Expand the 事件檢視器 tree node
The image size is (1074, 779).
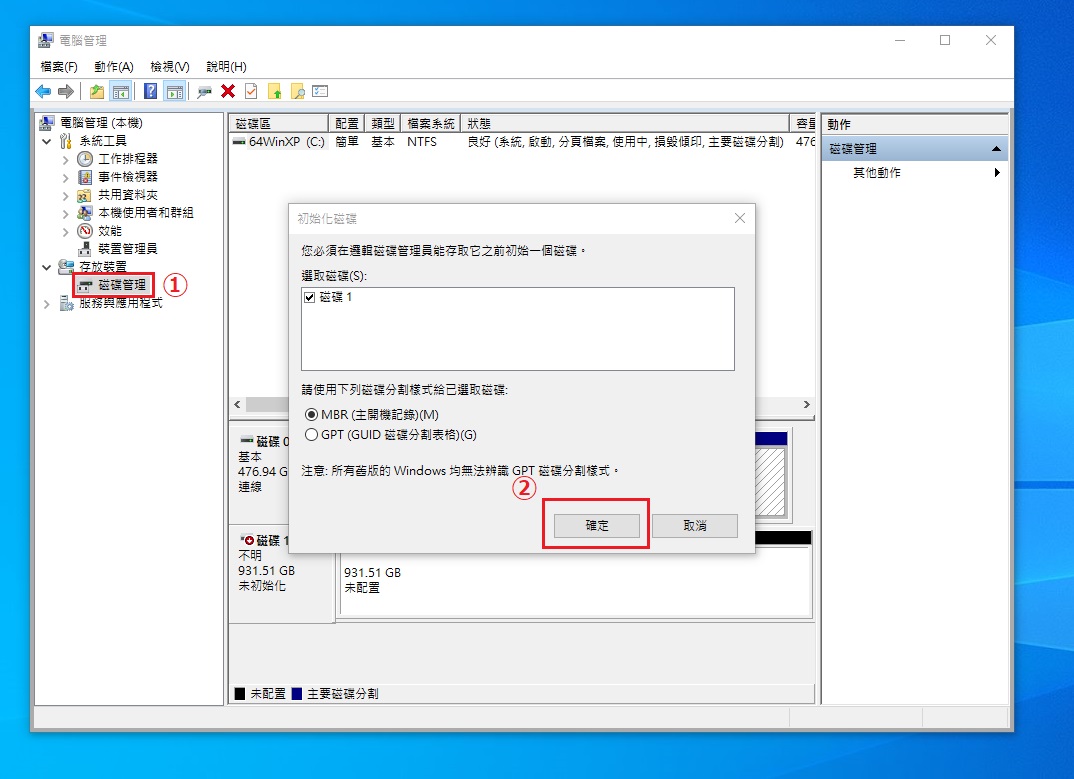click(66, 177)
